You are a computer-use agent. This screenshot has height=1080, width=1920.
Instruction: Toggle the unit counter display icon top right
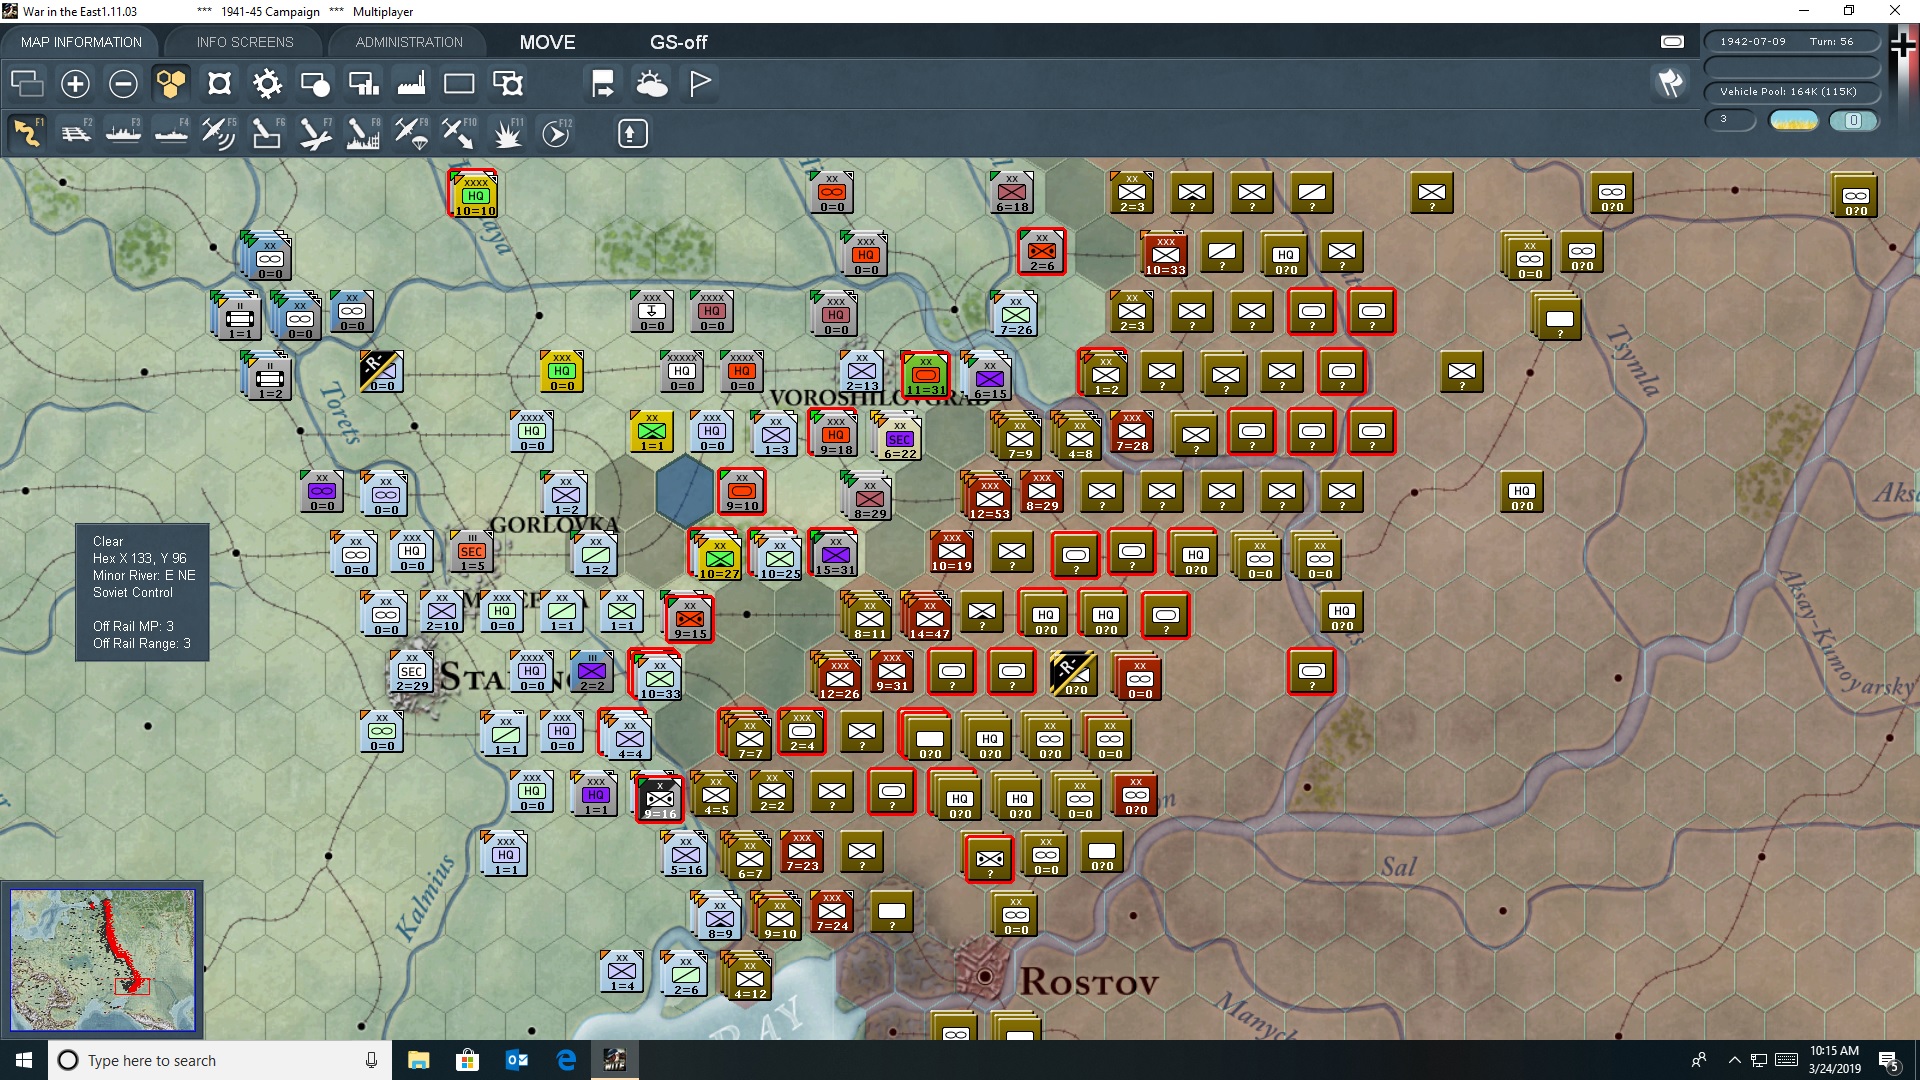click(1671, 42)
